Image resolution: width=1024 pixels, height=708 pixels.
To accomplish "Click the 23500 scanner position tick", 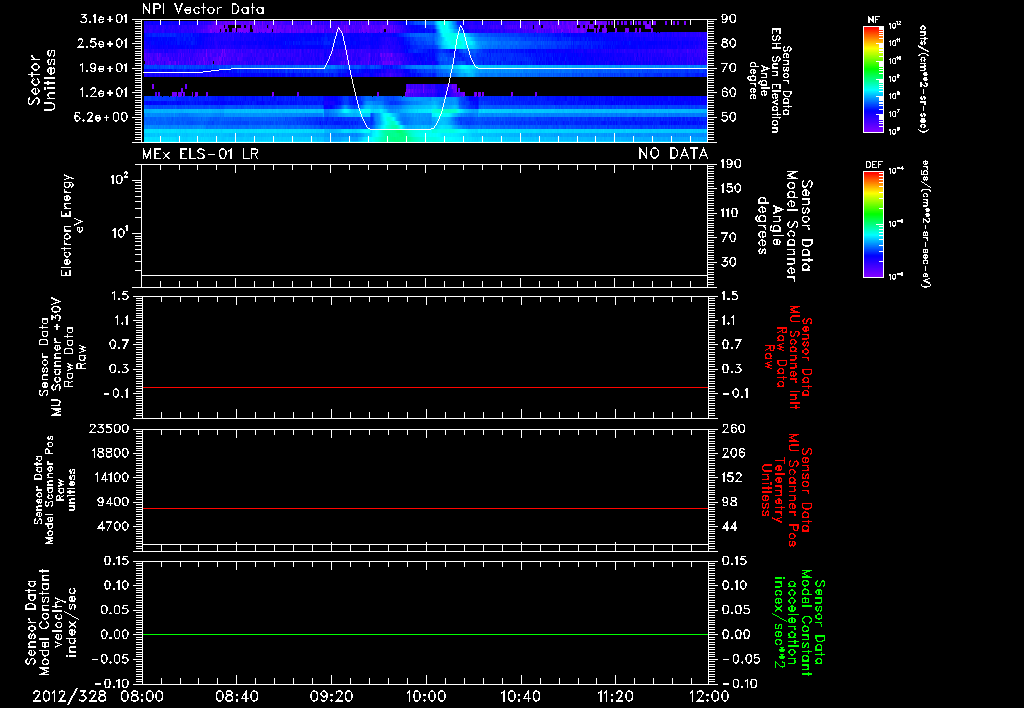I will [108, 428].
